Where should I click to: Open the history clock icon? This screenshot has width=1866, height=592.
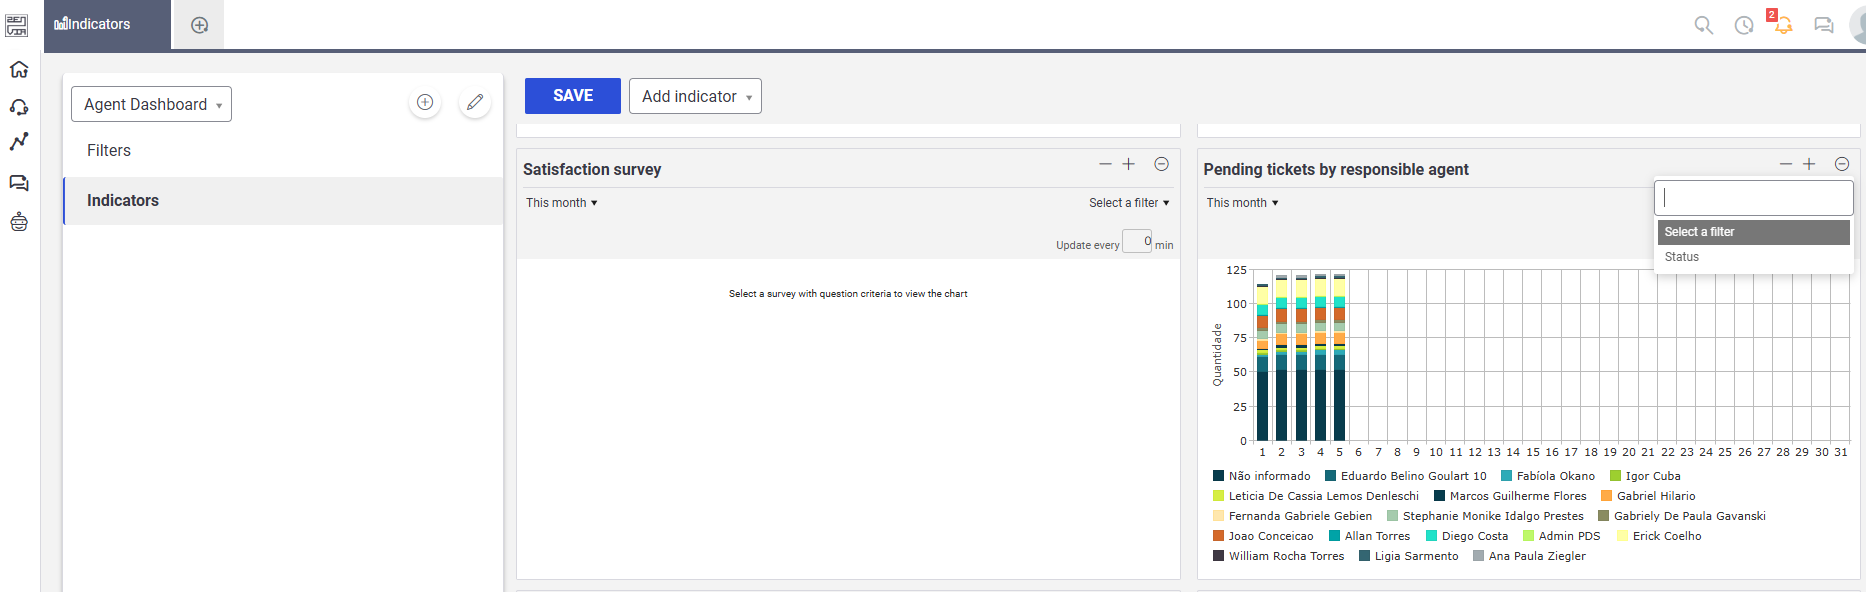click(1744, 25)
